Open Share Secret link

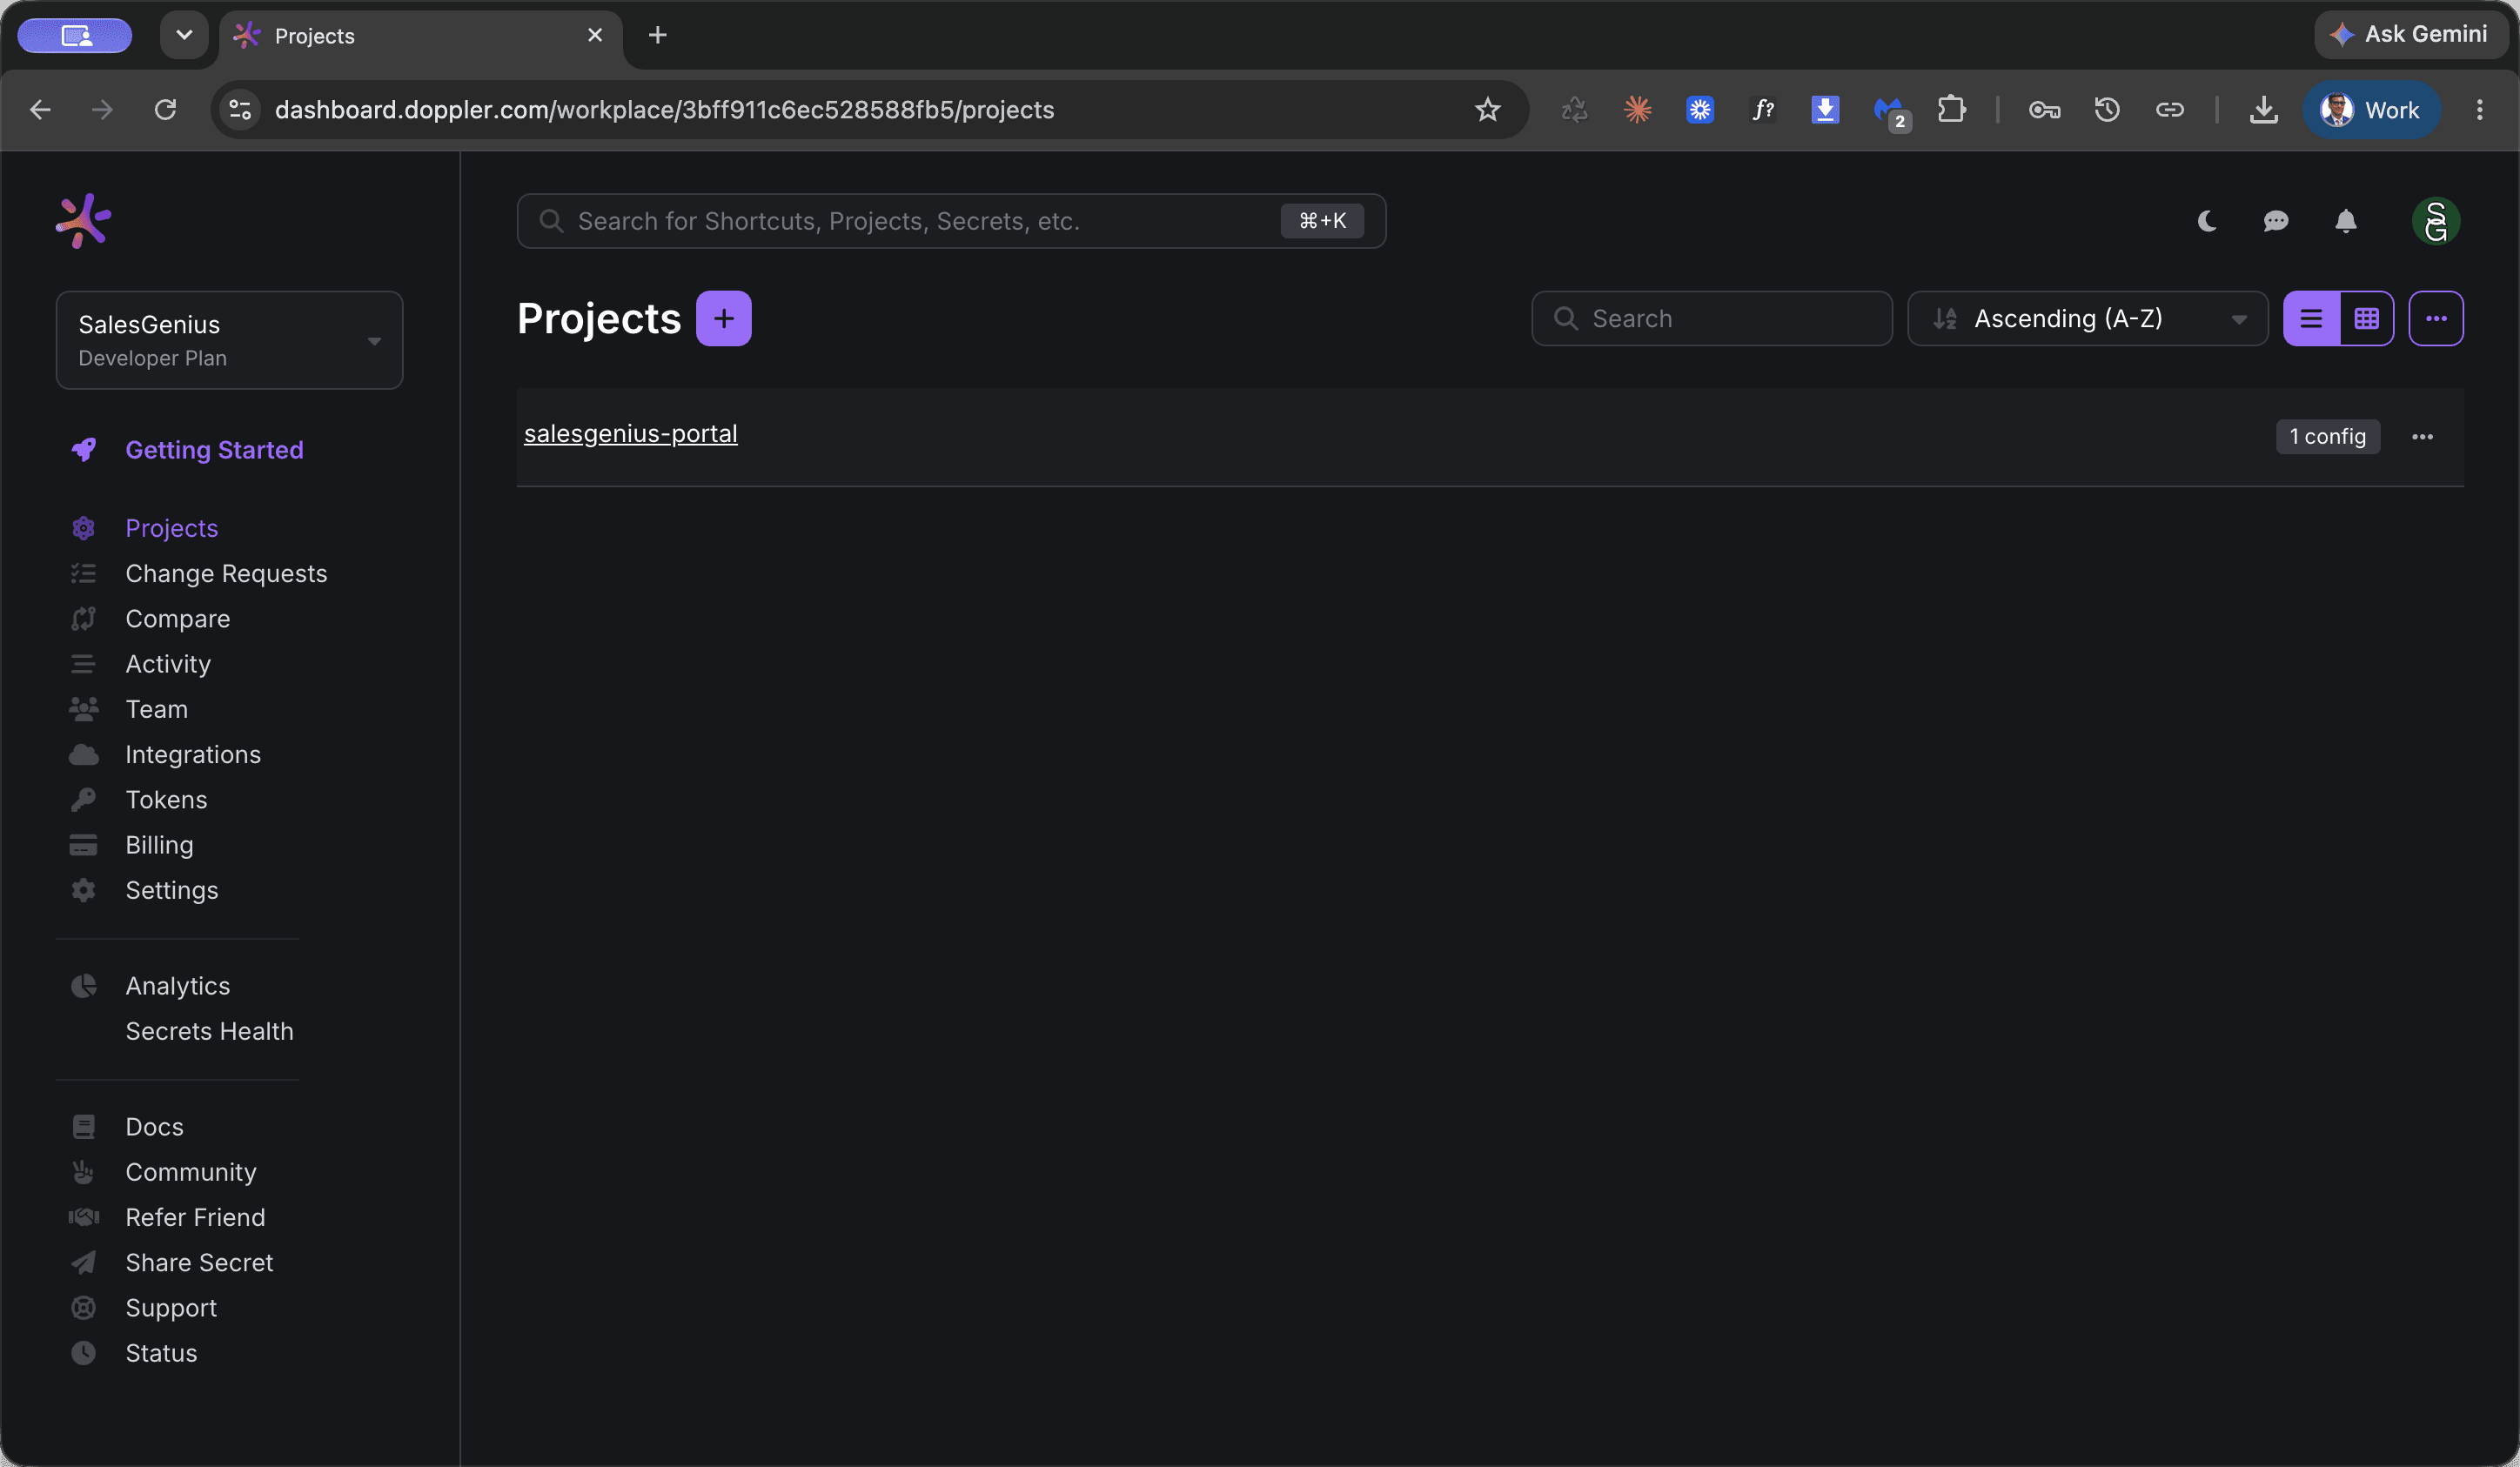199,1263
